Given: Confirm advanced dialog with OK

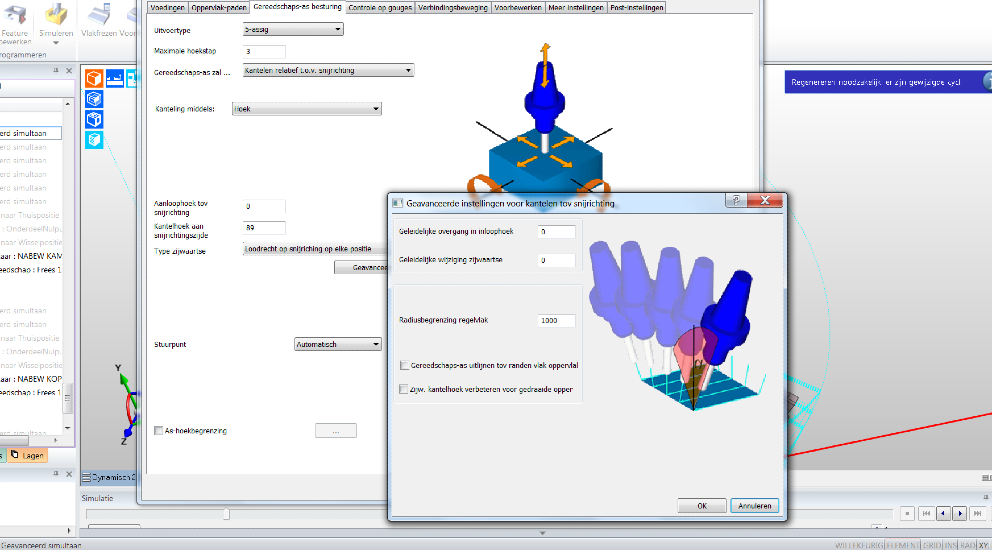Looking at the screenshot, I should [702, 506].
